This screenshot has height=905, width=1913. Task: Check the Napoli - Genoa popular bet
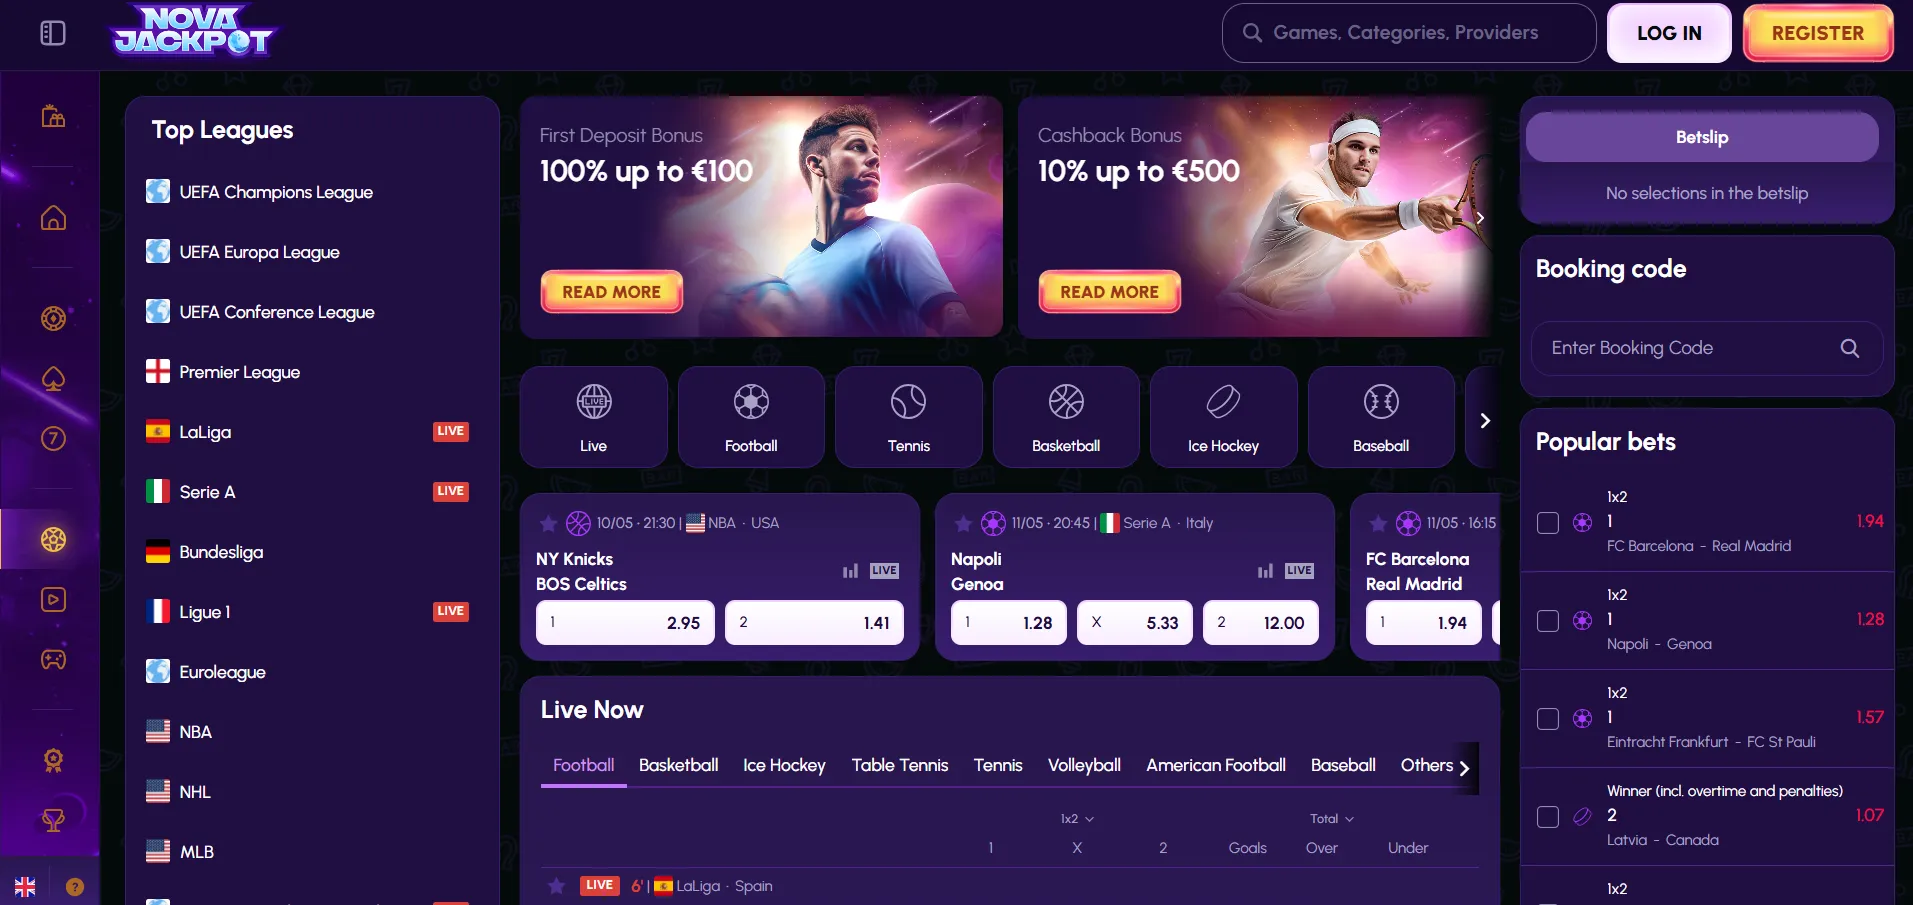(x=1548, y=621)
